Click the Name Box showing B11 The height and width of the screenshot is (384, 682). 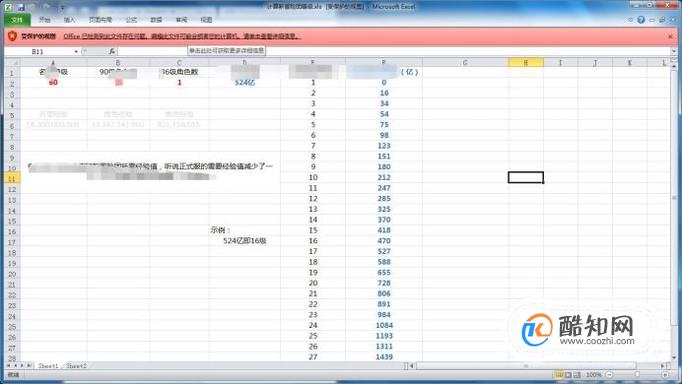pyautogui.click(x=38, y=51)
